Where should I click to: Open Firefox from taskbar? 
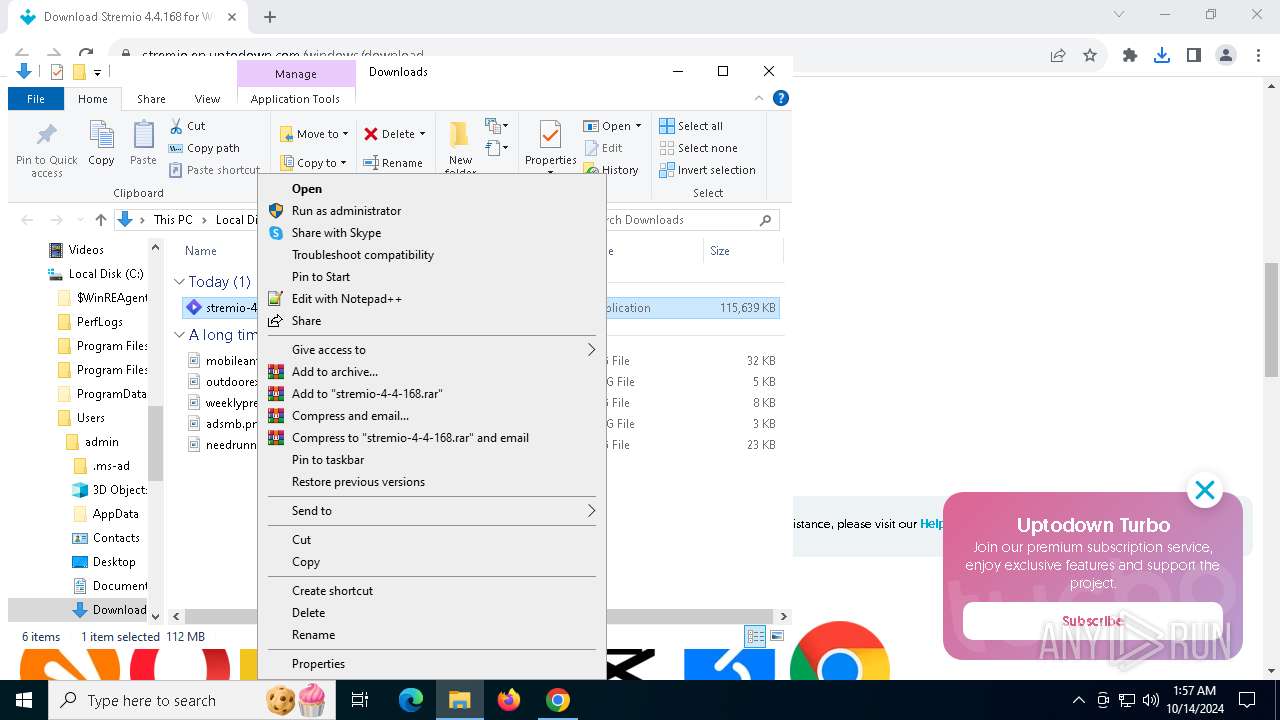click(x=509, y=700)
